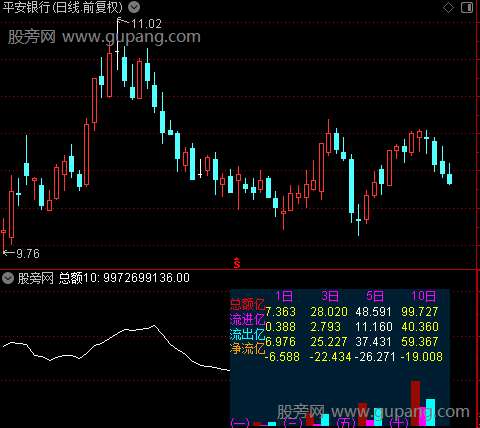
Task: Click the tallest dark red 10-day bar
Action: [415, 403]
